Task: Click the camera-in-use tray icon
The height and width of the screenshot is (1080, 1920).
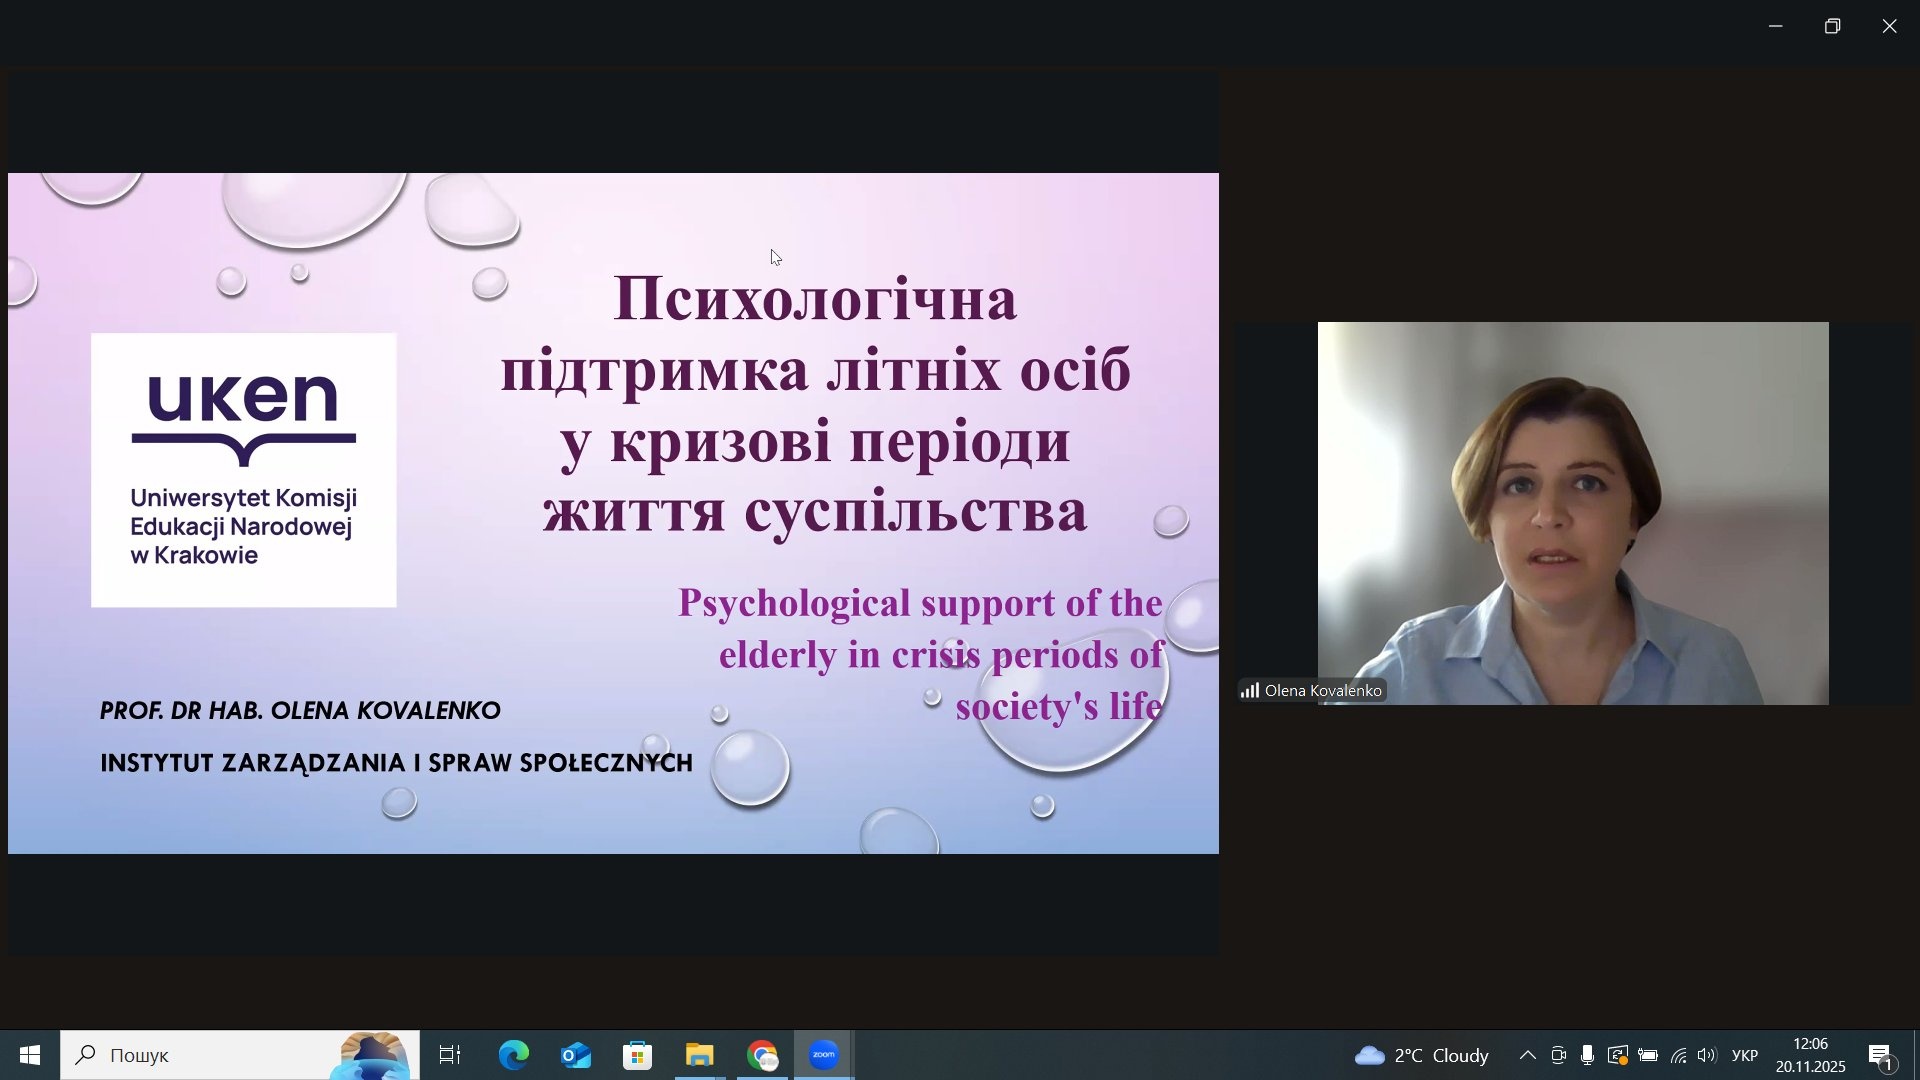Action: 1558,1056
